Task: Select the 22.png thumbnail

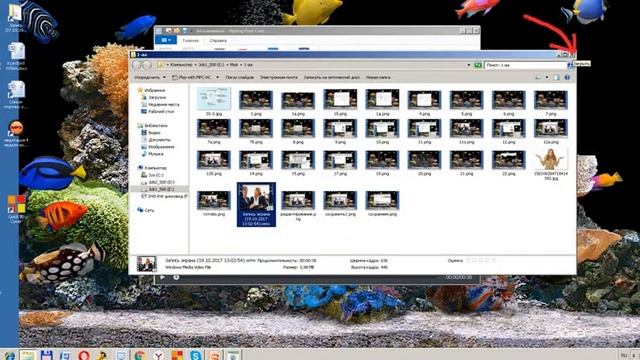Action: click(x=508, y=160)
